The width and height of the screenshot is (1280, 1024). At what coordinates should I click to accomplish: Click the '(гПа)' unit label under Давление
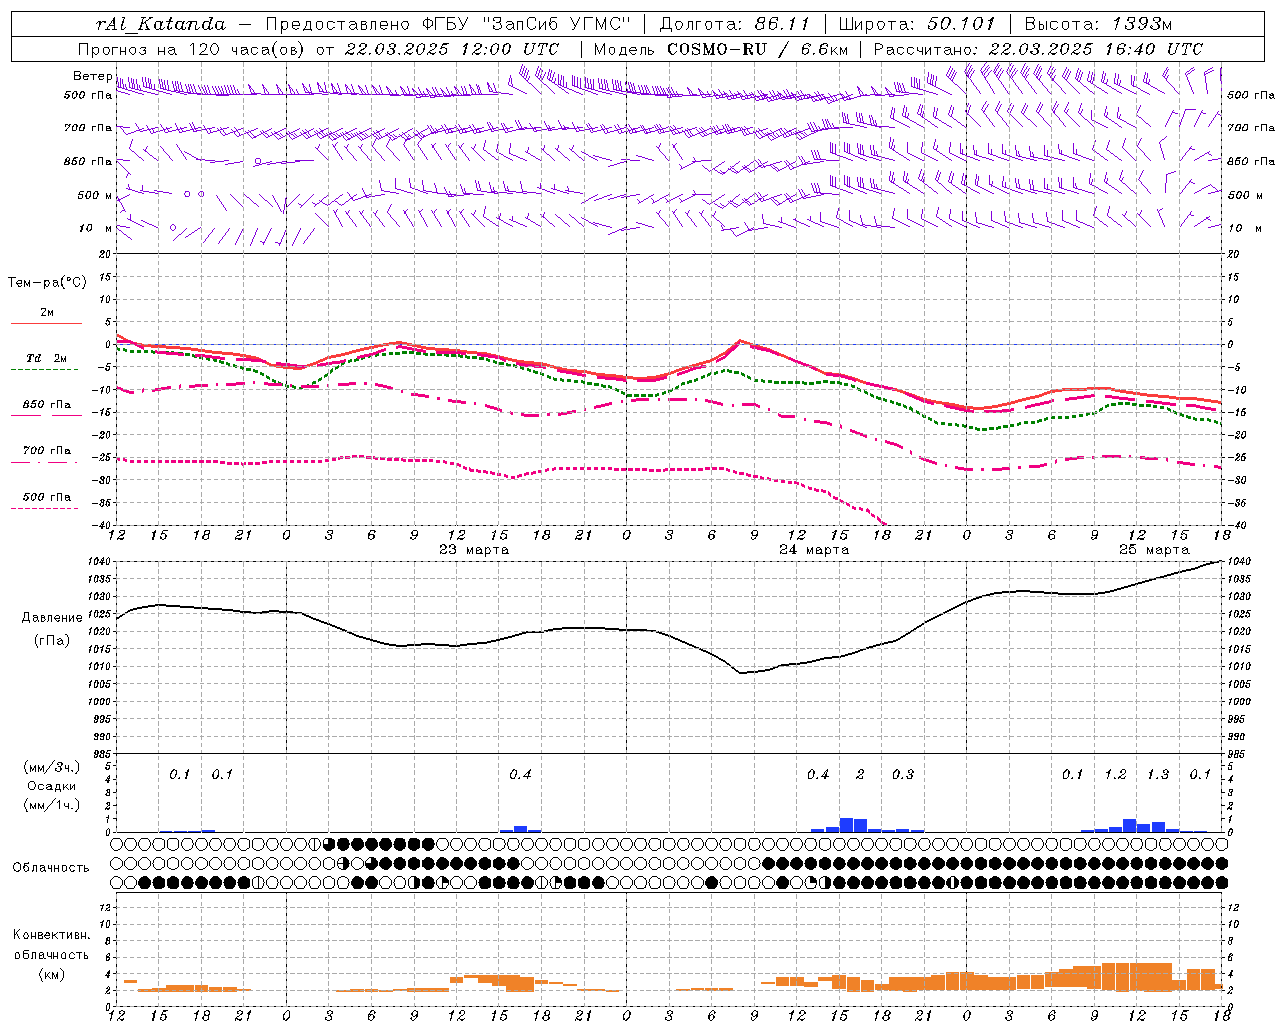52,640
